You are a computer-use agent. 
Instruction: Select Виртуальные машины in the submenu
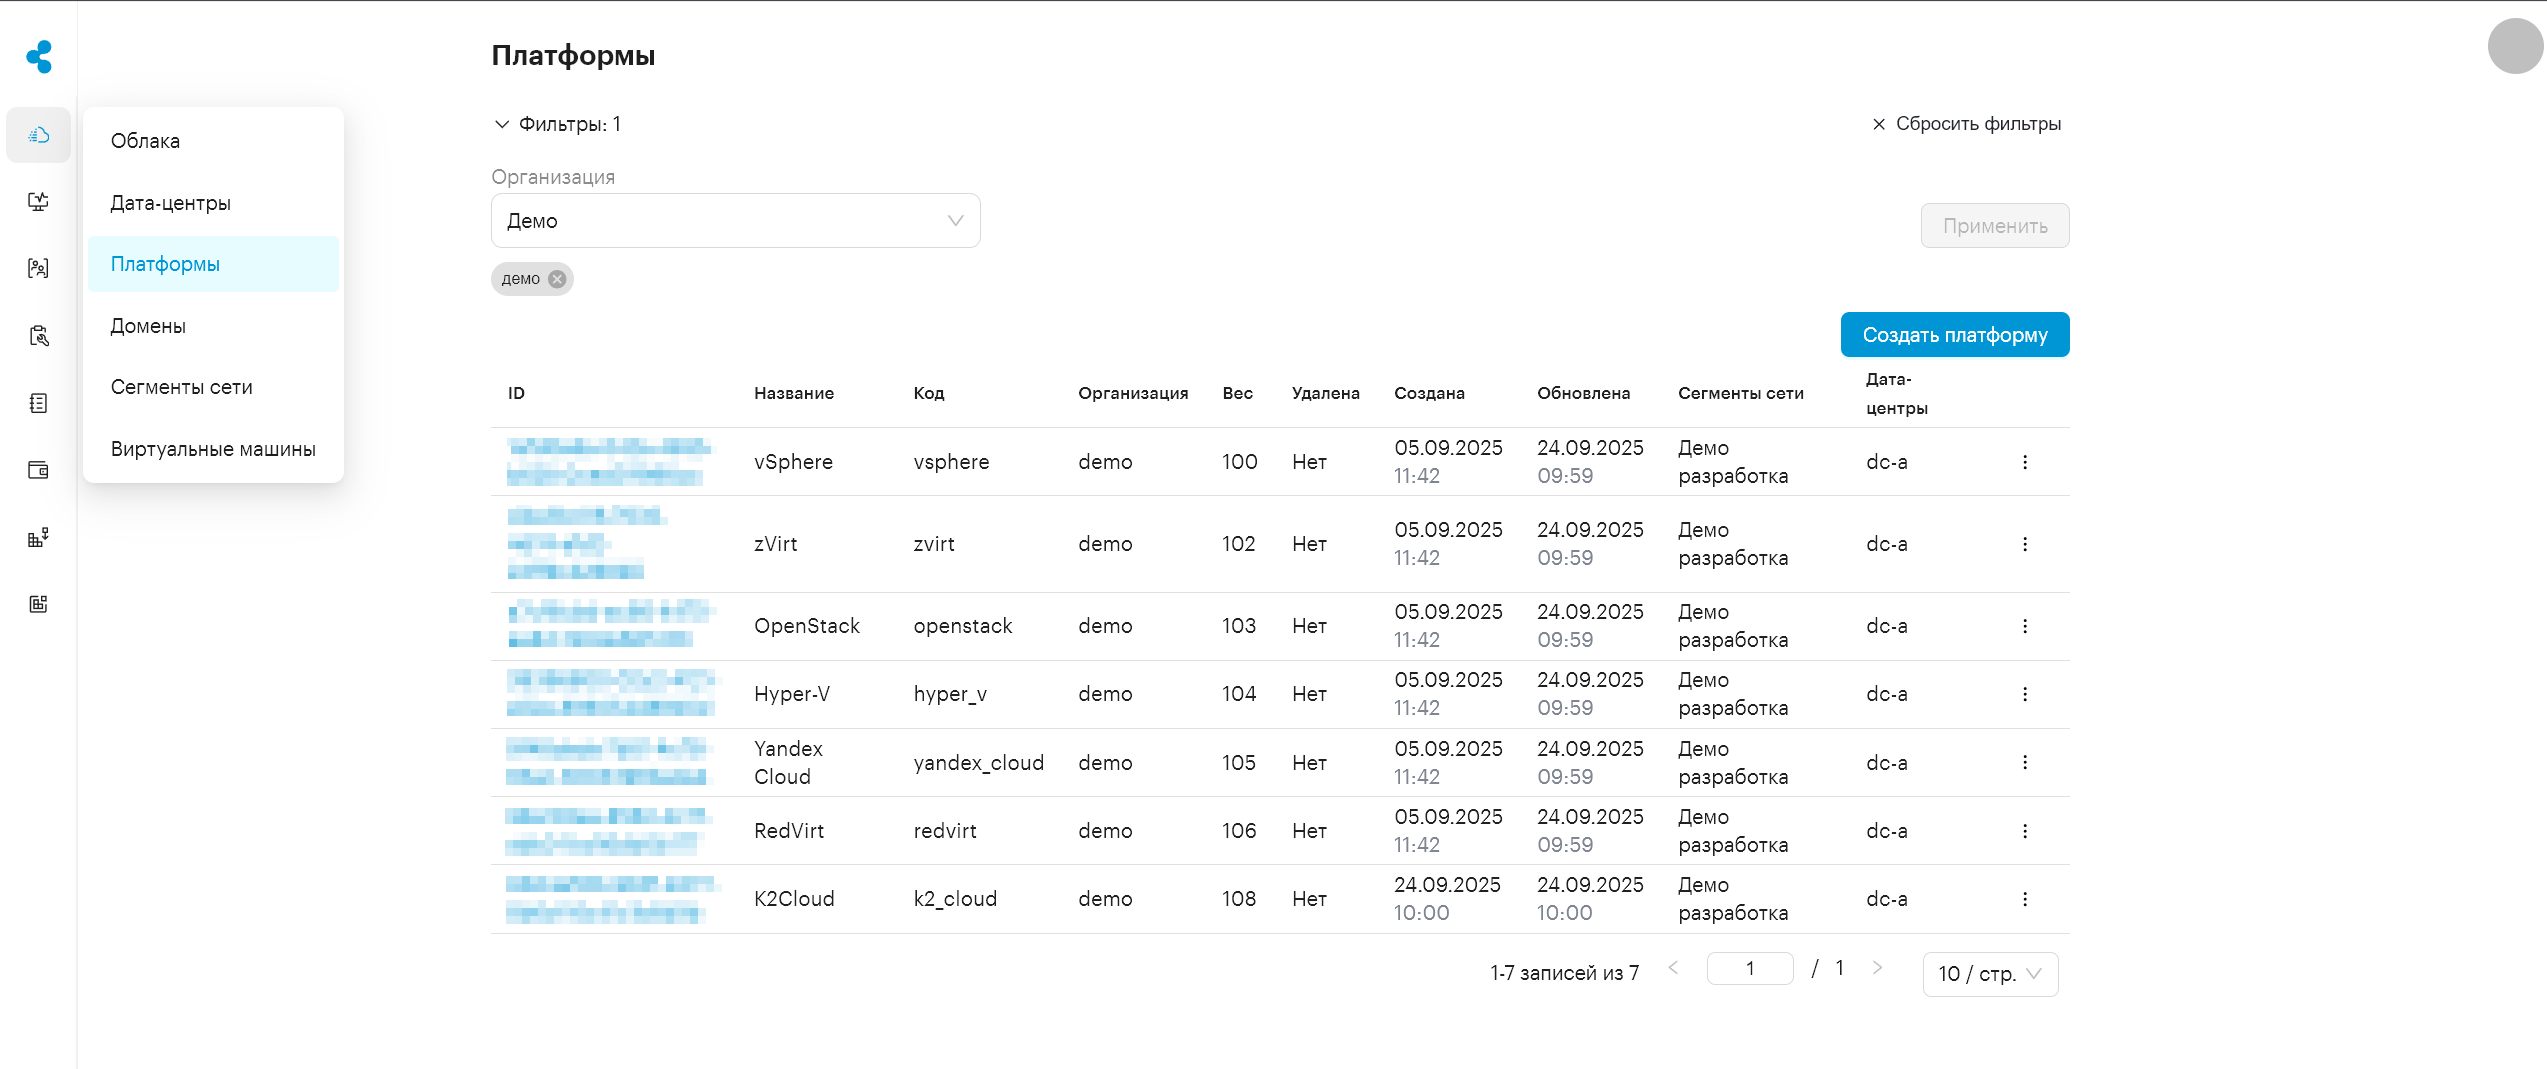click(213, 449)
